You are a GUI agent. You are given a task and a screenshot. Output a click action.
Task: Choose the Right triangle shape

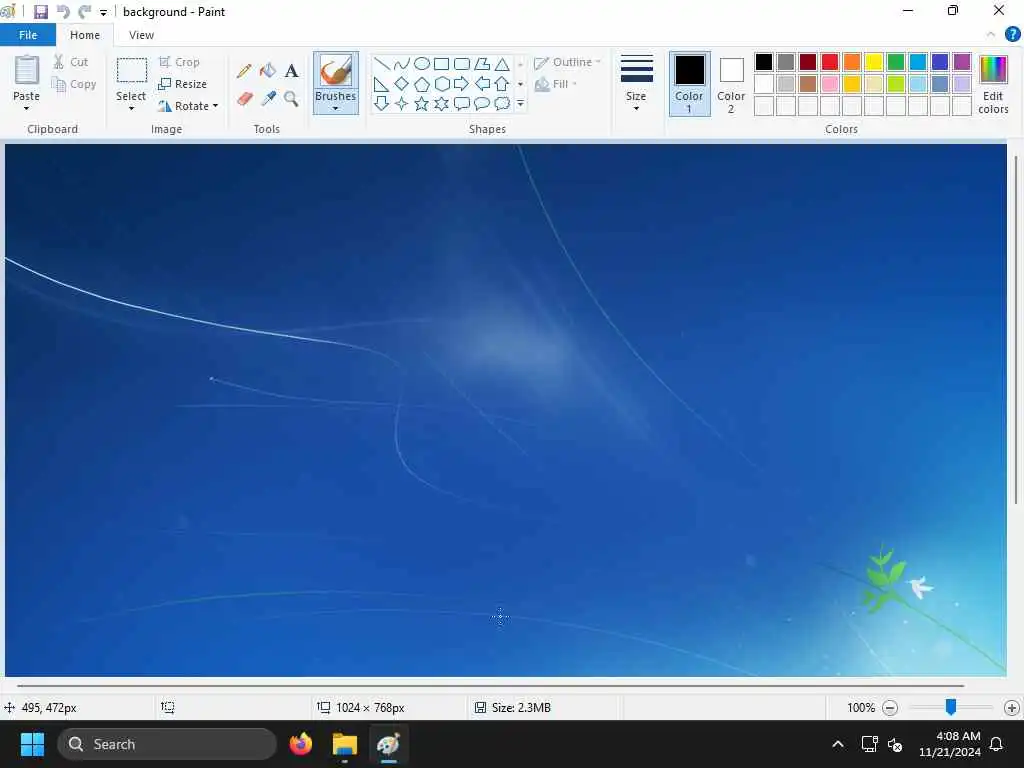(x=381, y=84)
